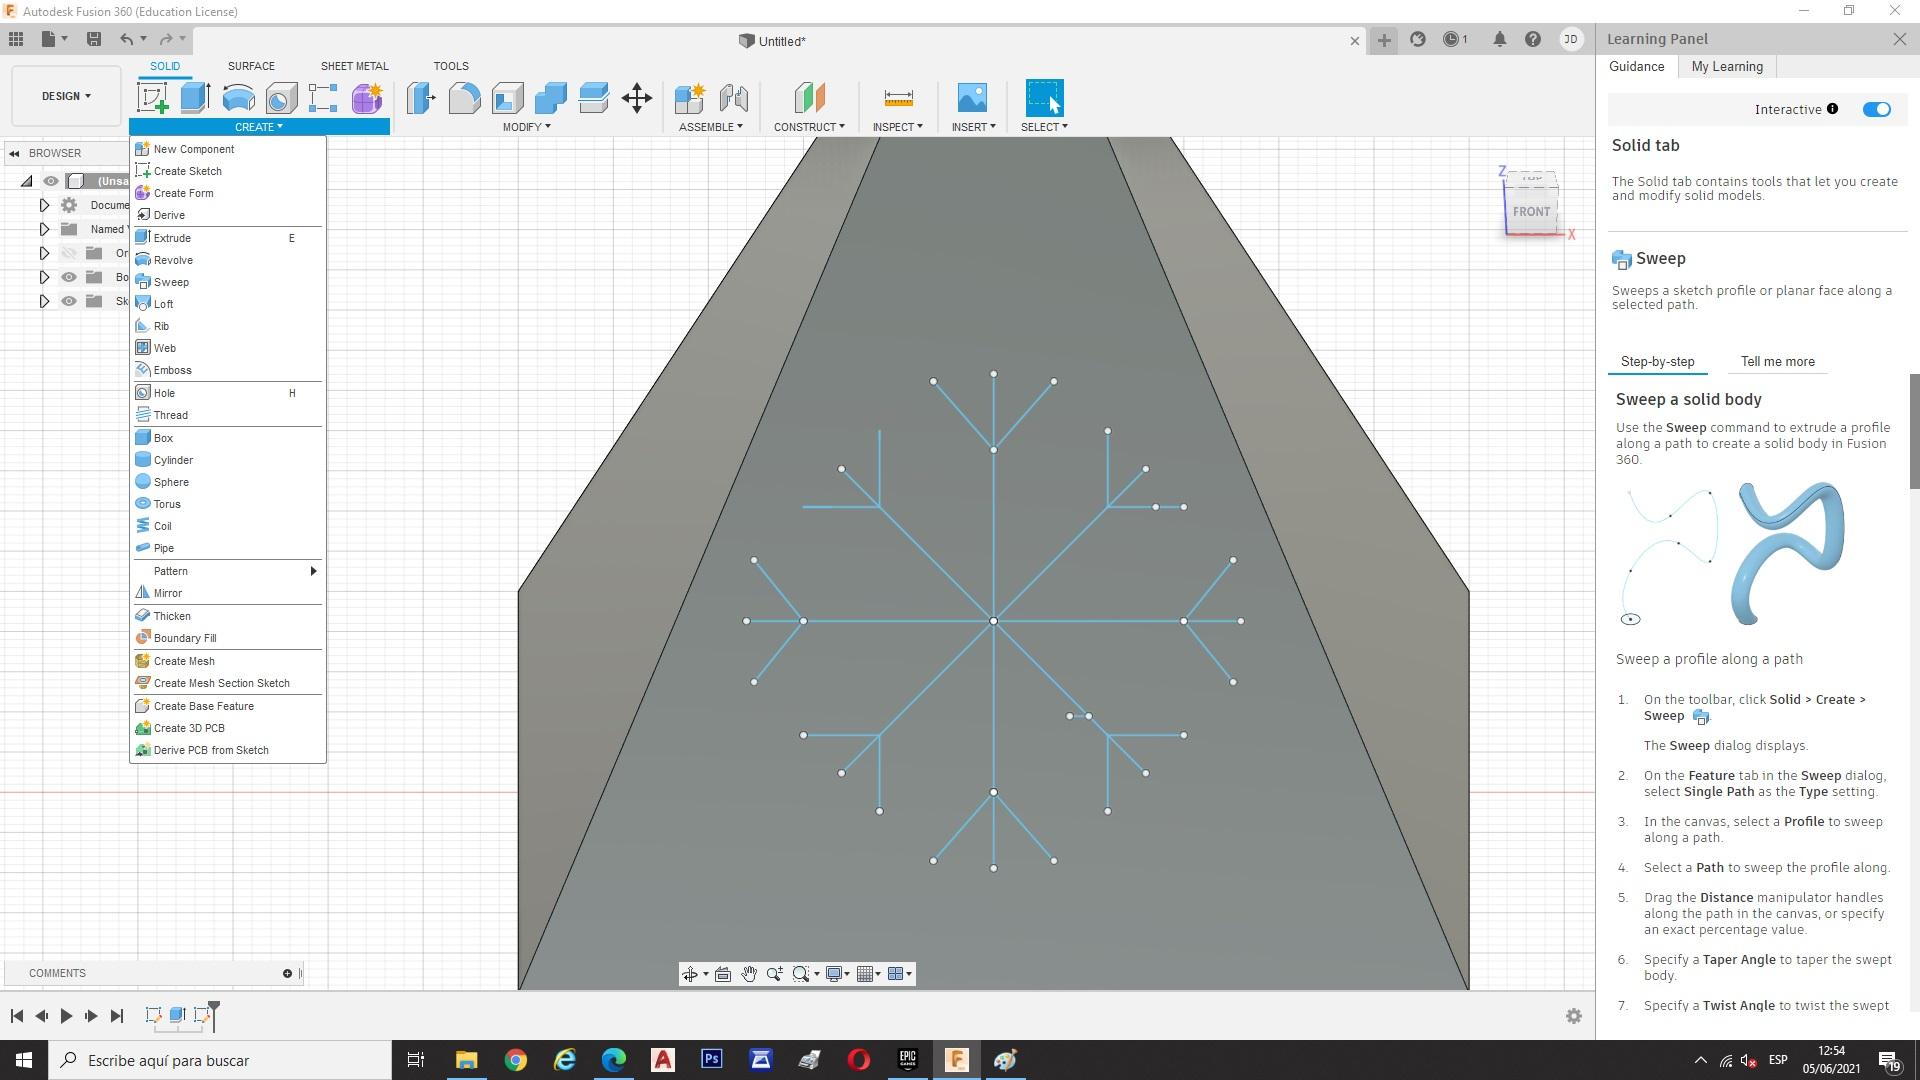Toggle visibility of the Sketches folder
This screenshot has width=1920, height=1080.
click(69, 301)
